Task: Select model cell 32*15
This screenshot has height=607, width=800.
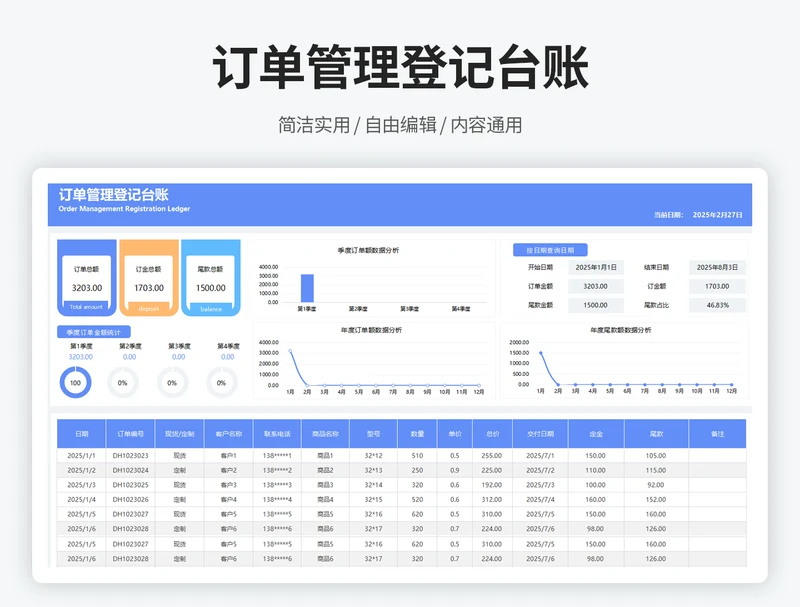Action: click(373, 499)
